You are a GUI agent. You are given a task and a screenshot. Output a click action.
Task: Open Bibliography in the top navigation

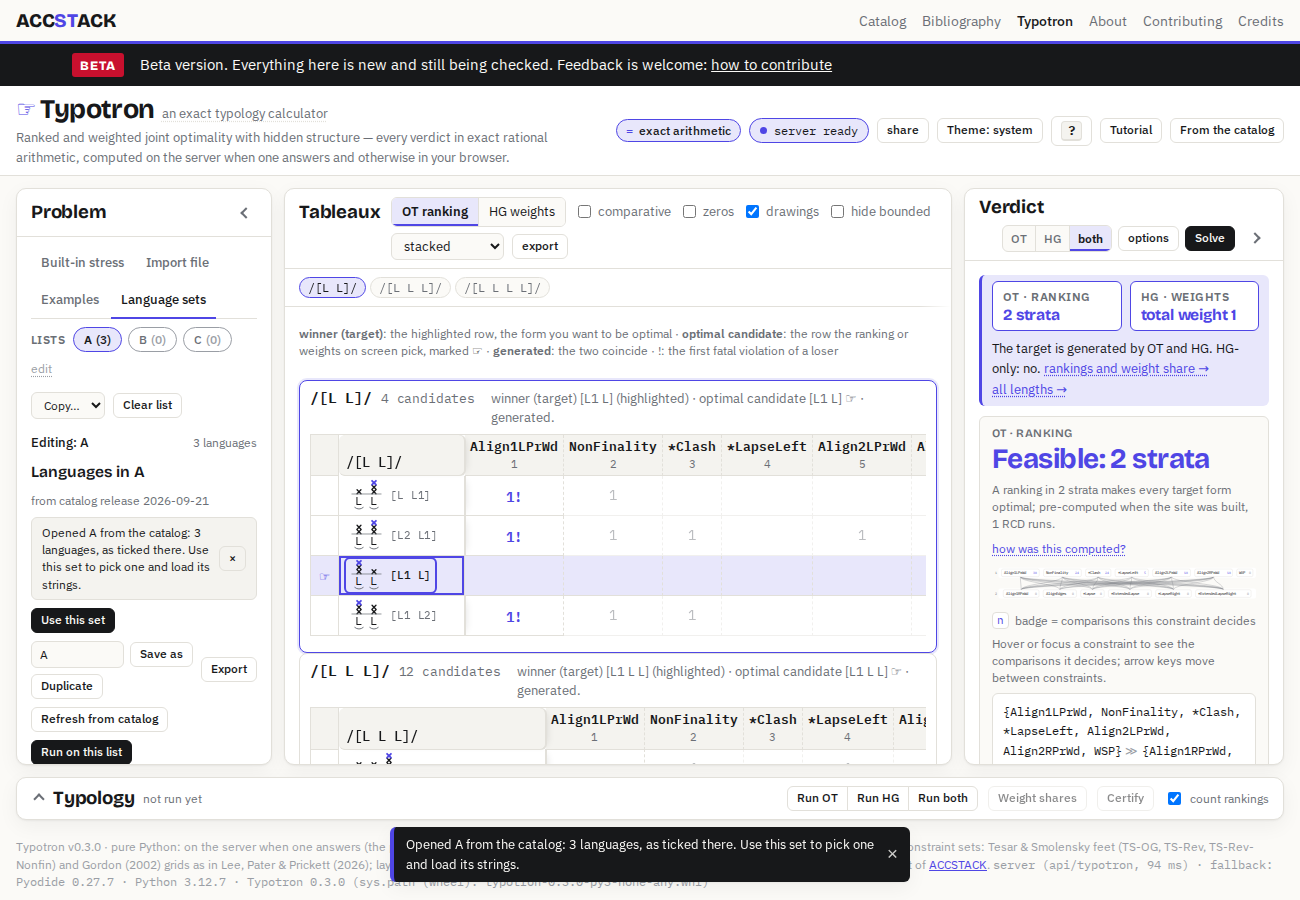tap(961, 21)
